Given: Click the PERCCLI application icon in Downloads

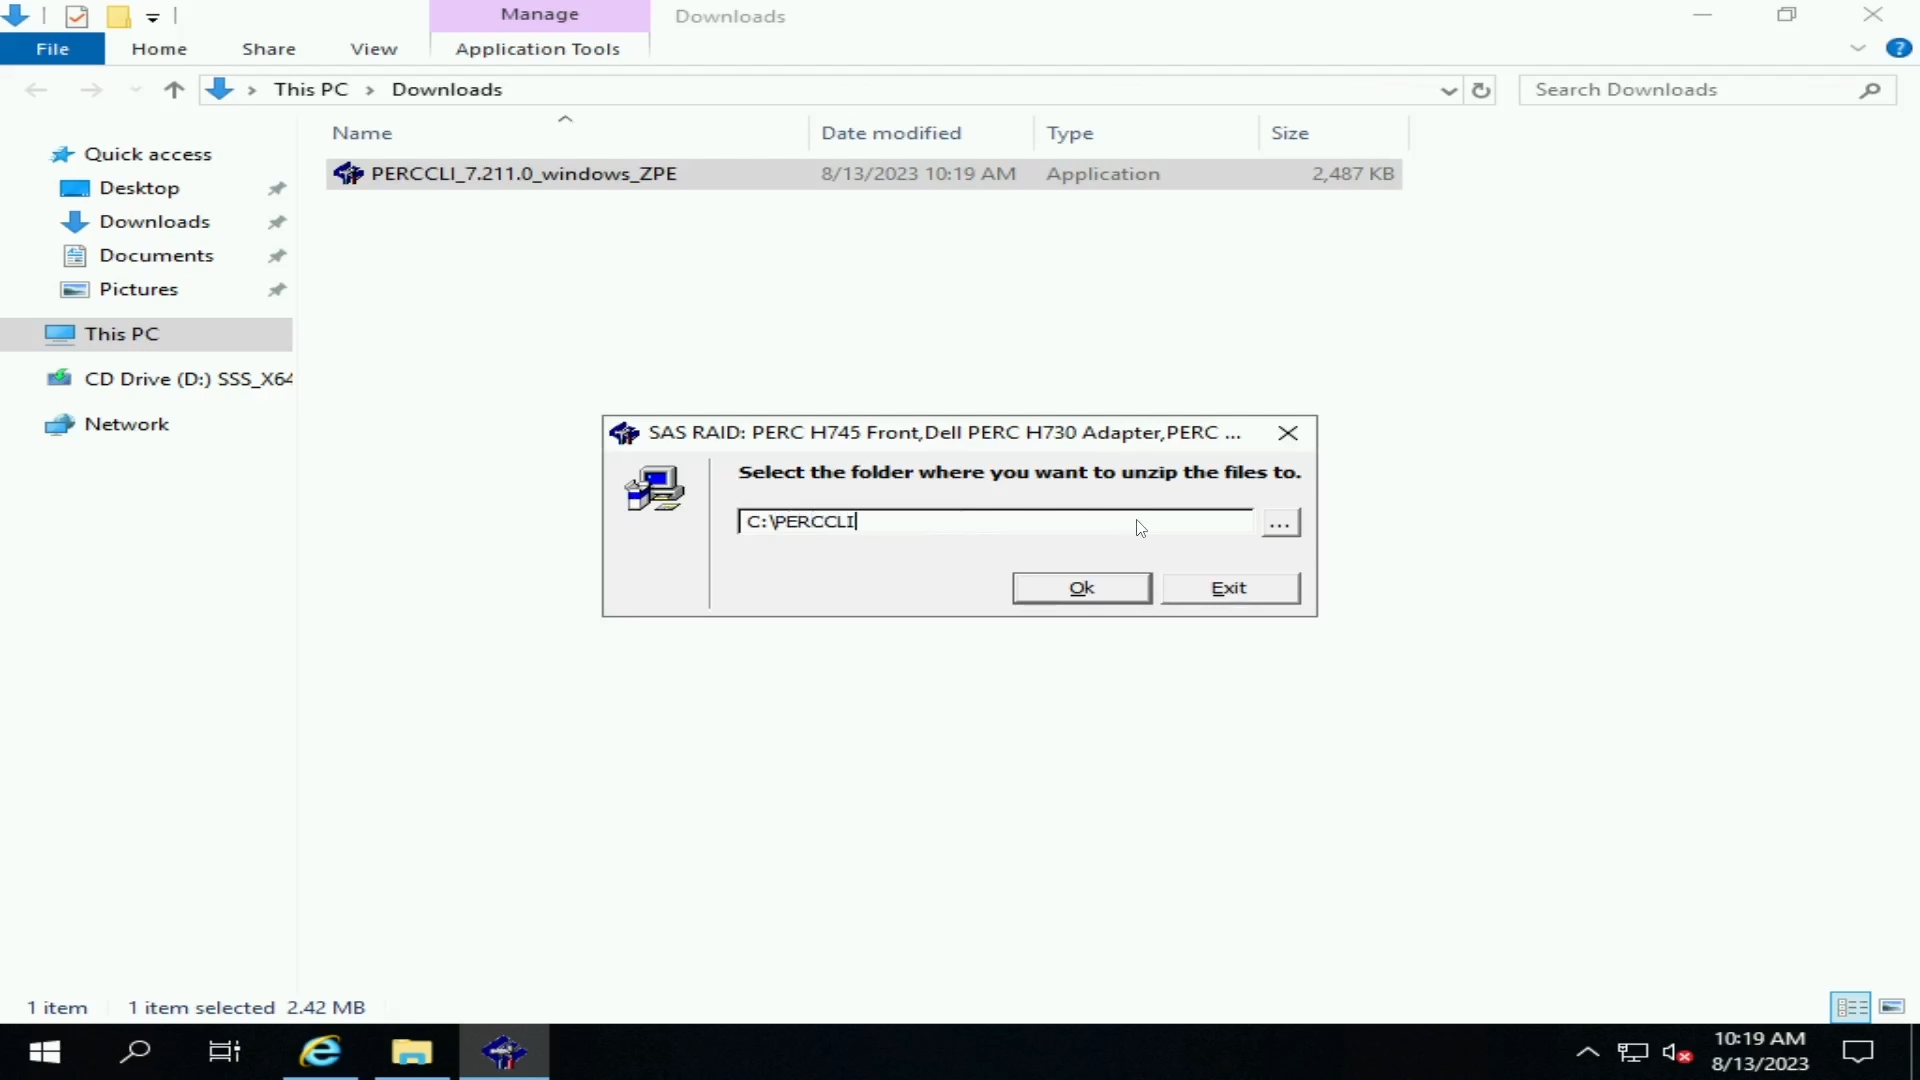Looking at the screenshot, I should pos(348,173).
